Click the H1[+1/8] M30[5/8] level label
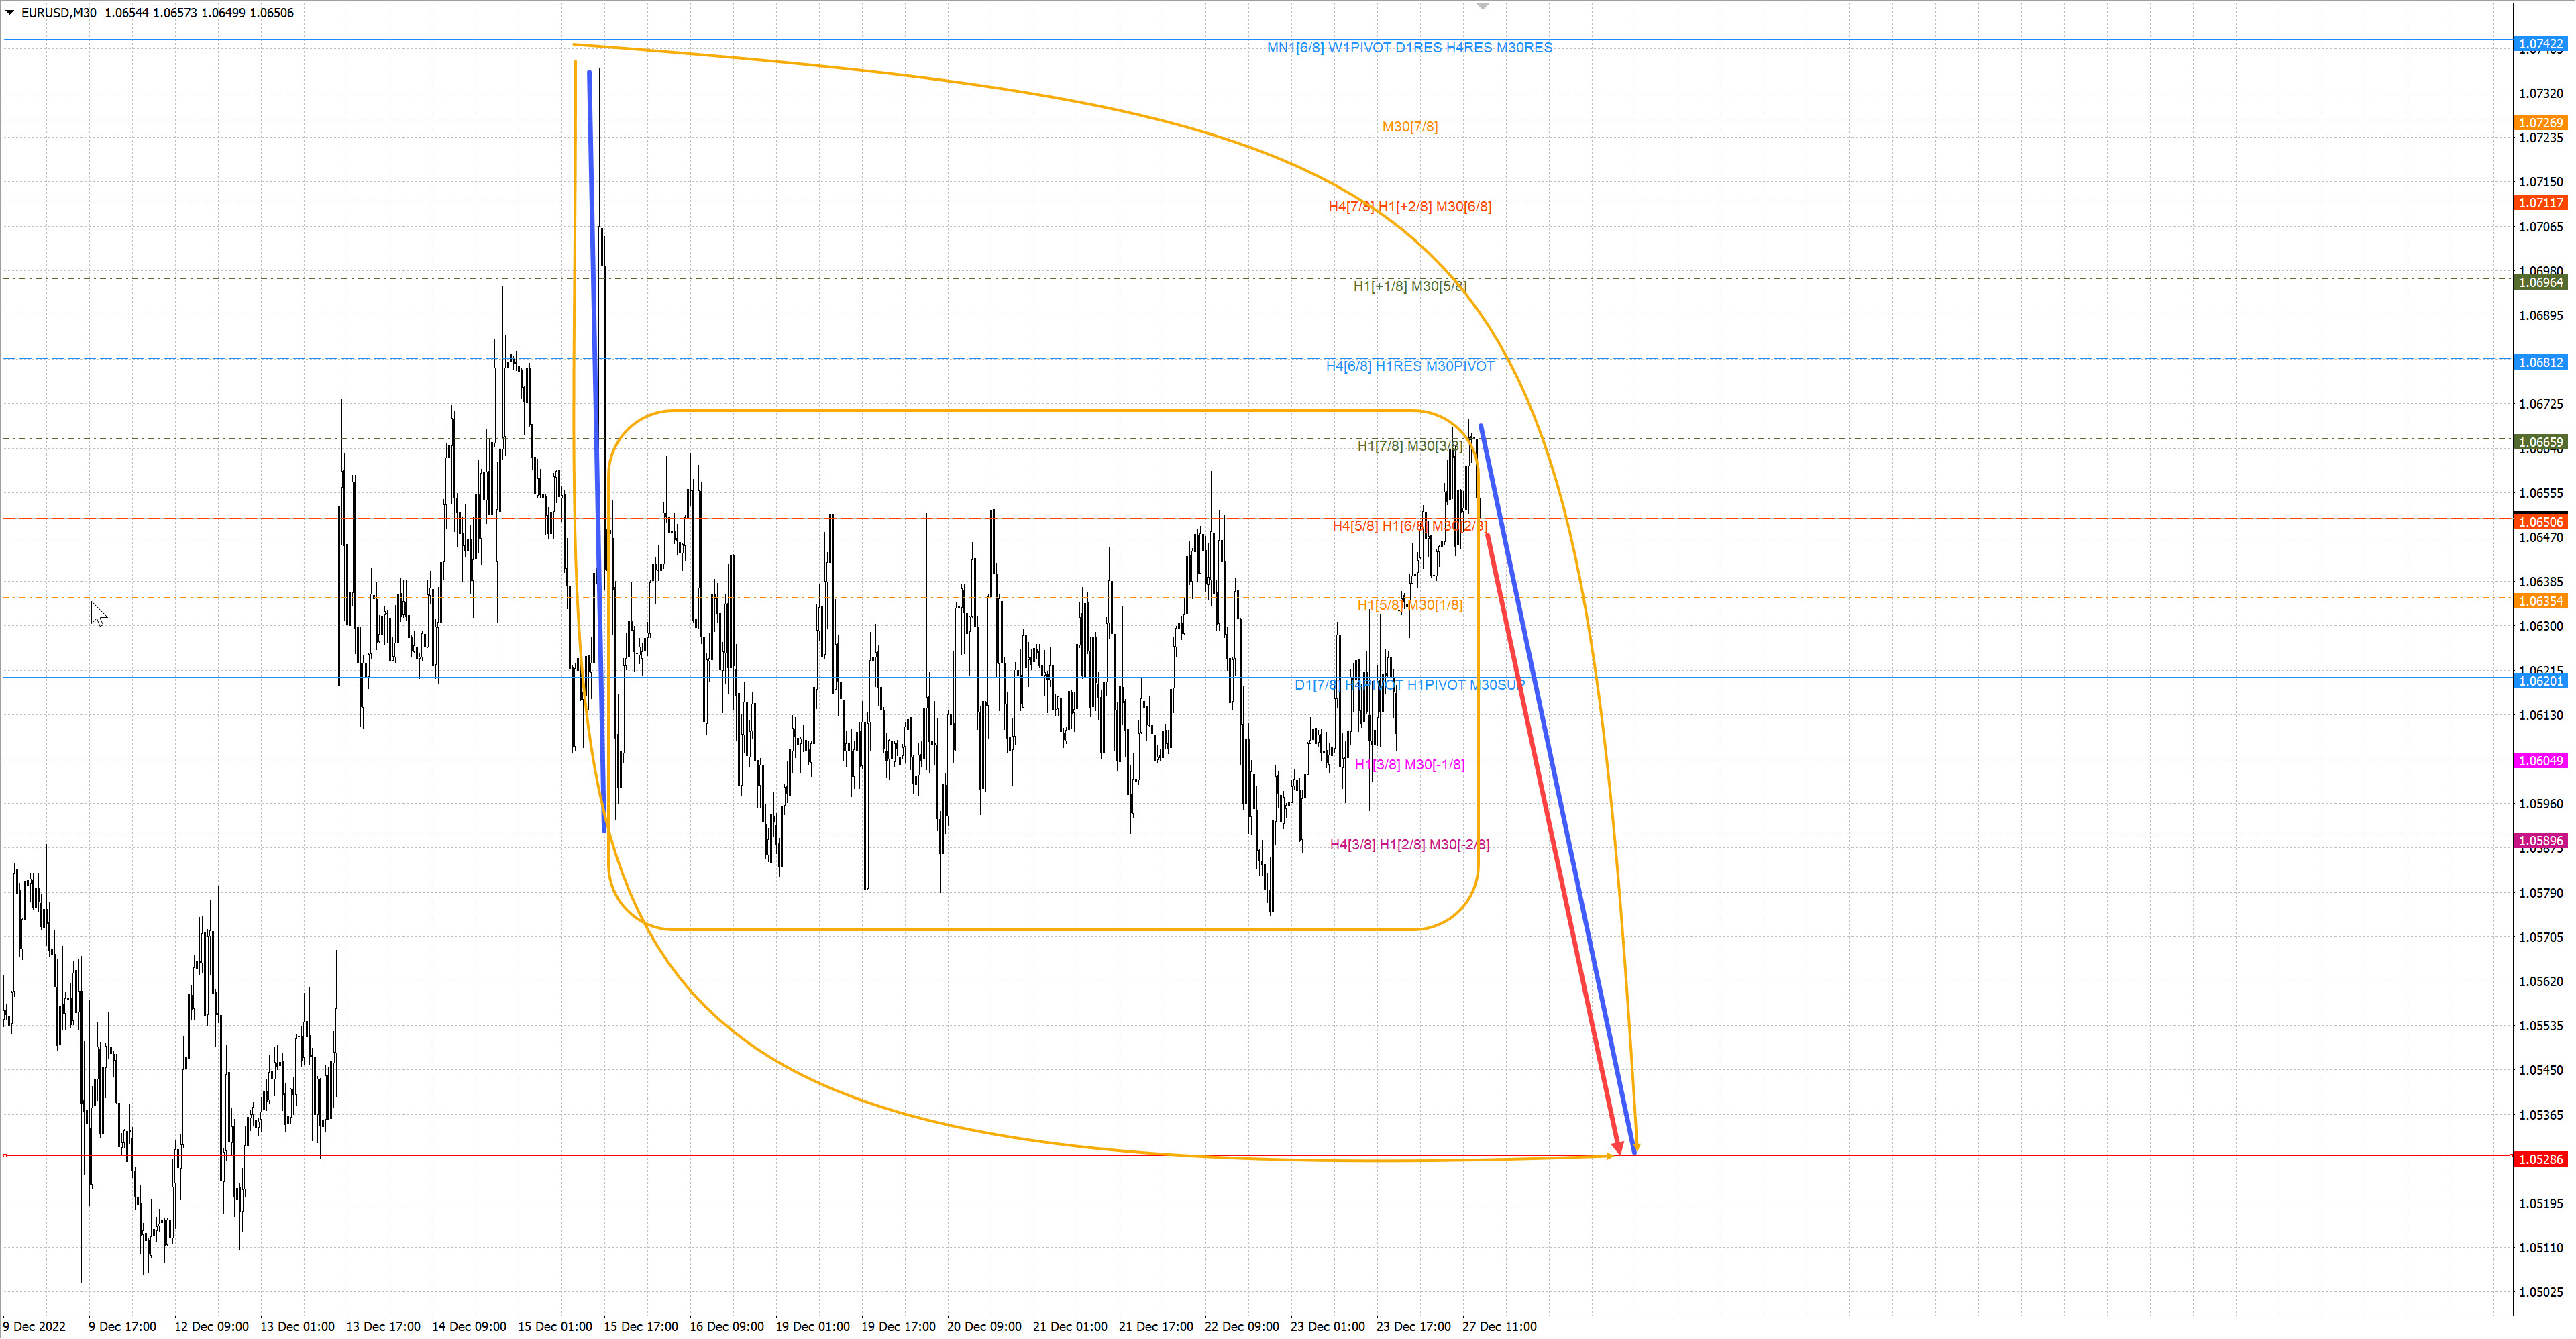Image resolution: width=2576 pixels, height=1339 pixels. tap(1410, 286)
